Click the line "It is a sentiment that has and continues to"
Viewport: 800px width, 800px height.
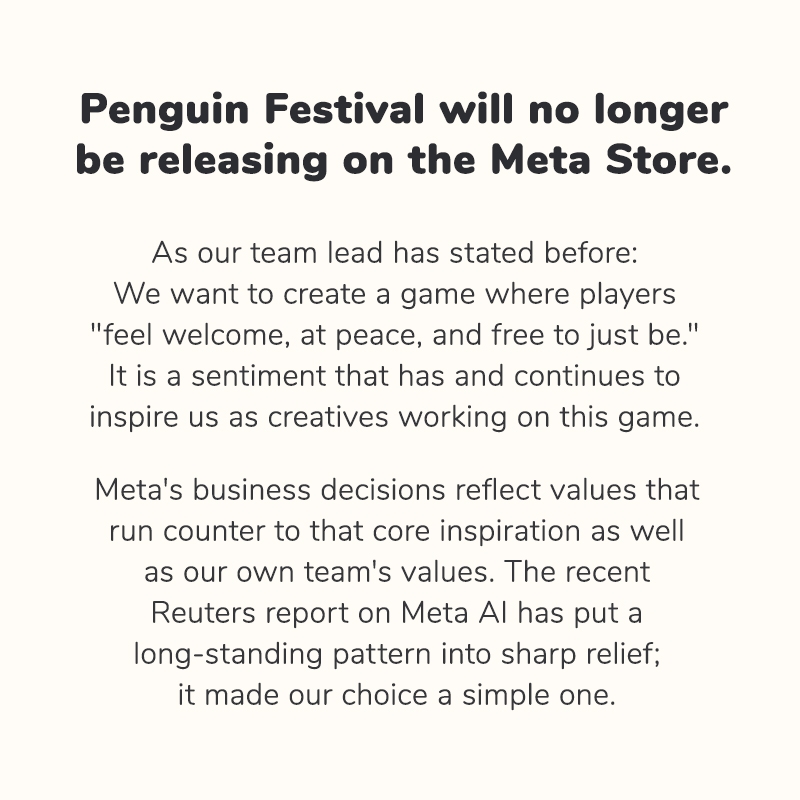tap(400, 378)
